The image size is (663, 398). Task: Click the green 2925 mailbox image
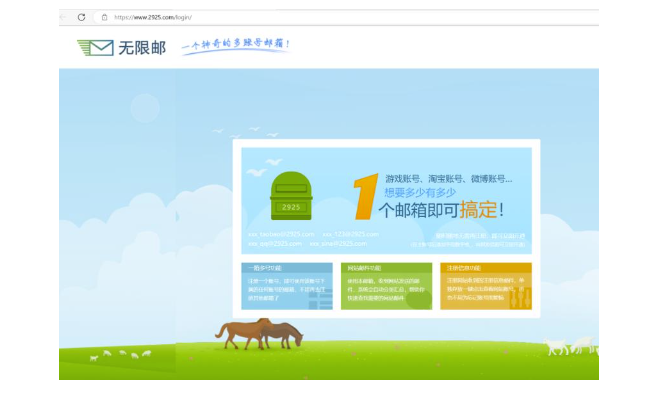(x=291, y=196)
